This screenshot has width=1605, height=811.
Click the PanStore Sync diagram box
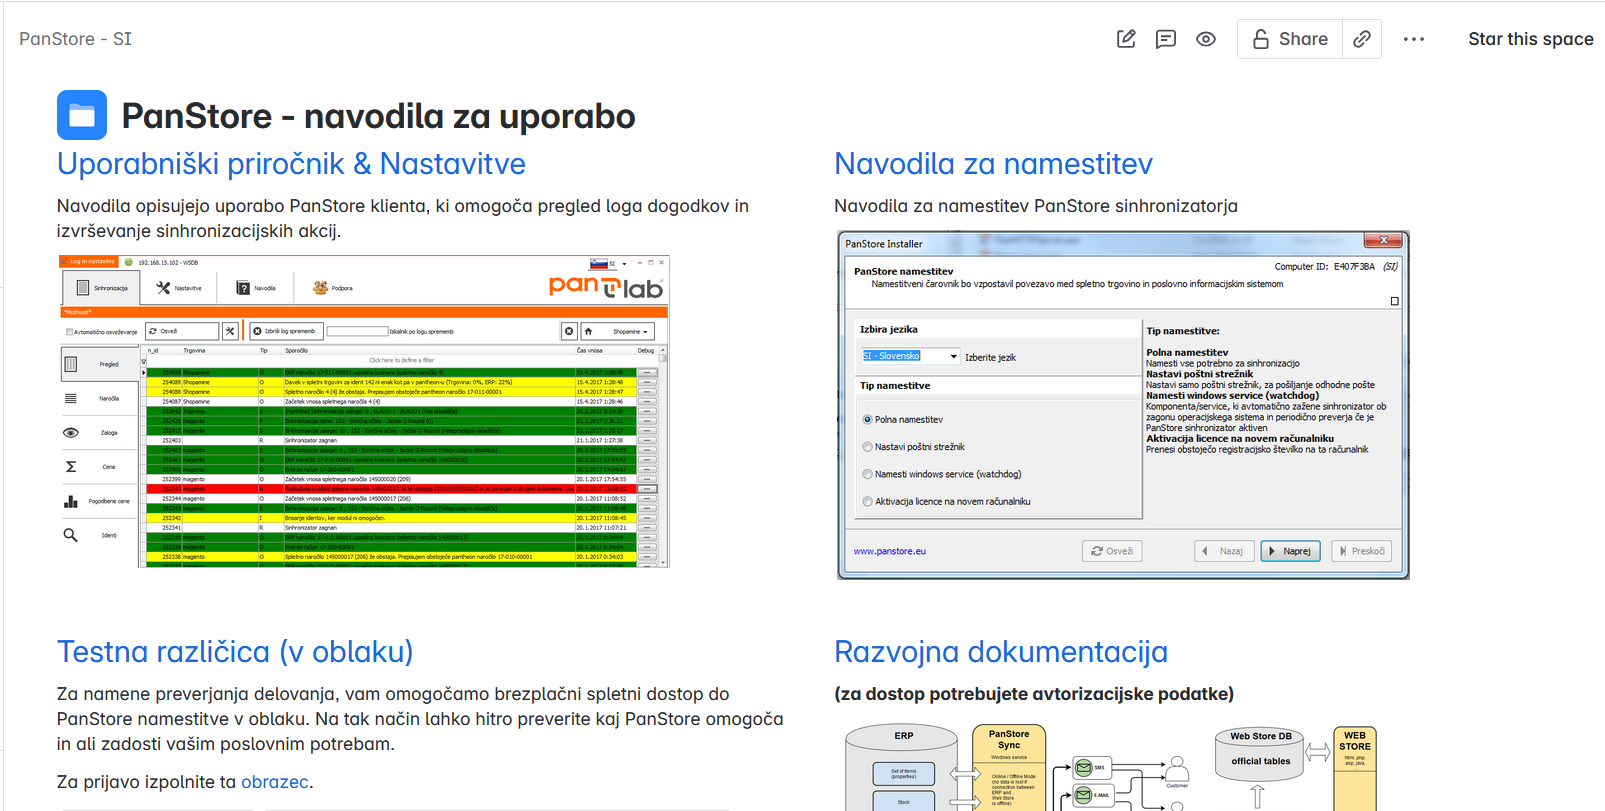point(1009,768)
